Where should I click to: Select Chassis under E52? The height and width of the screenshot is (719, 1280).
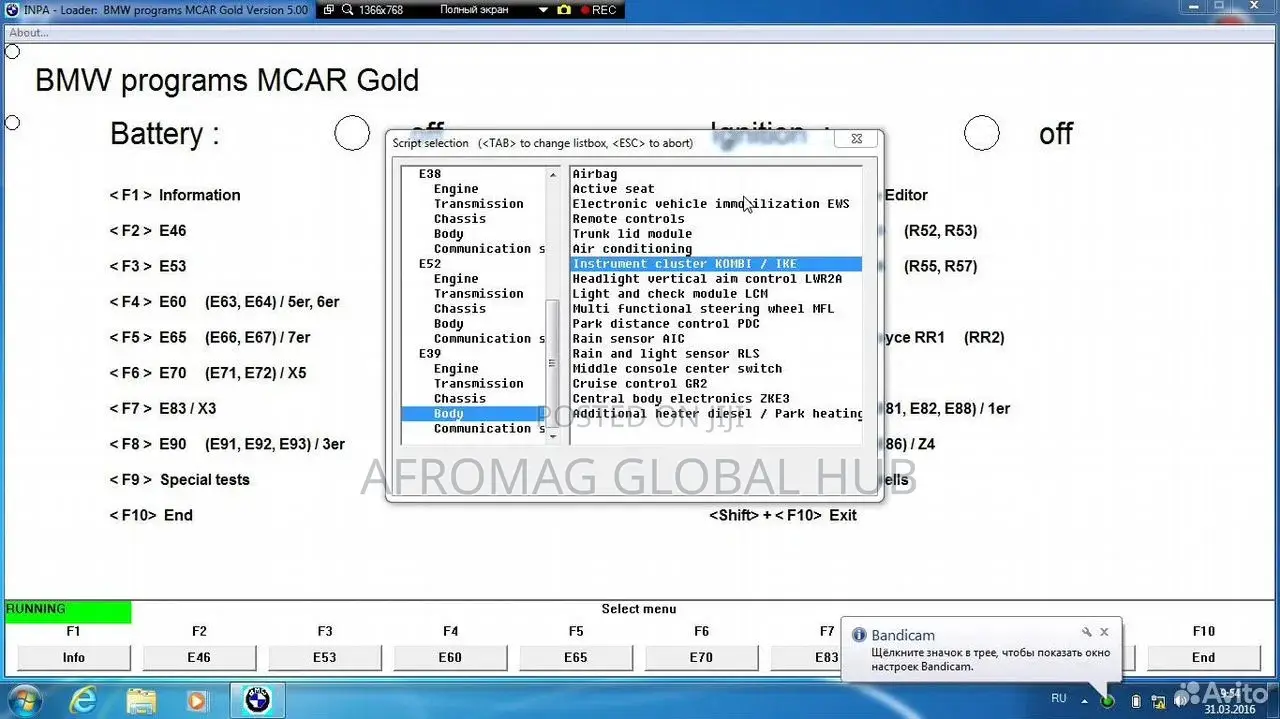tap(460, 309)
